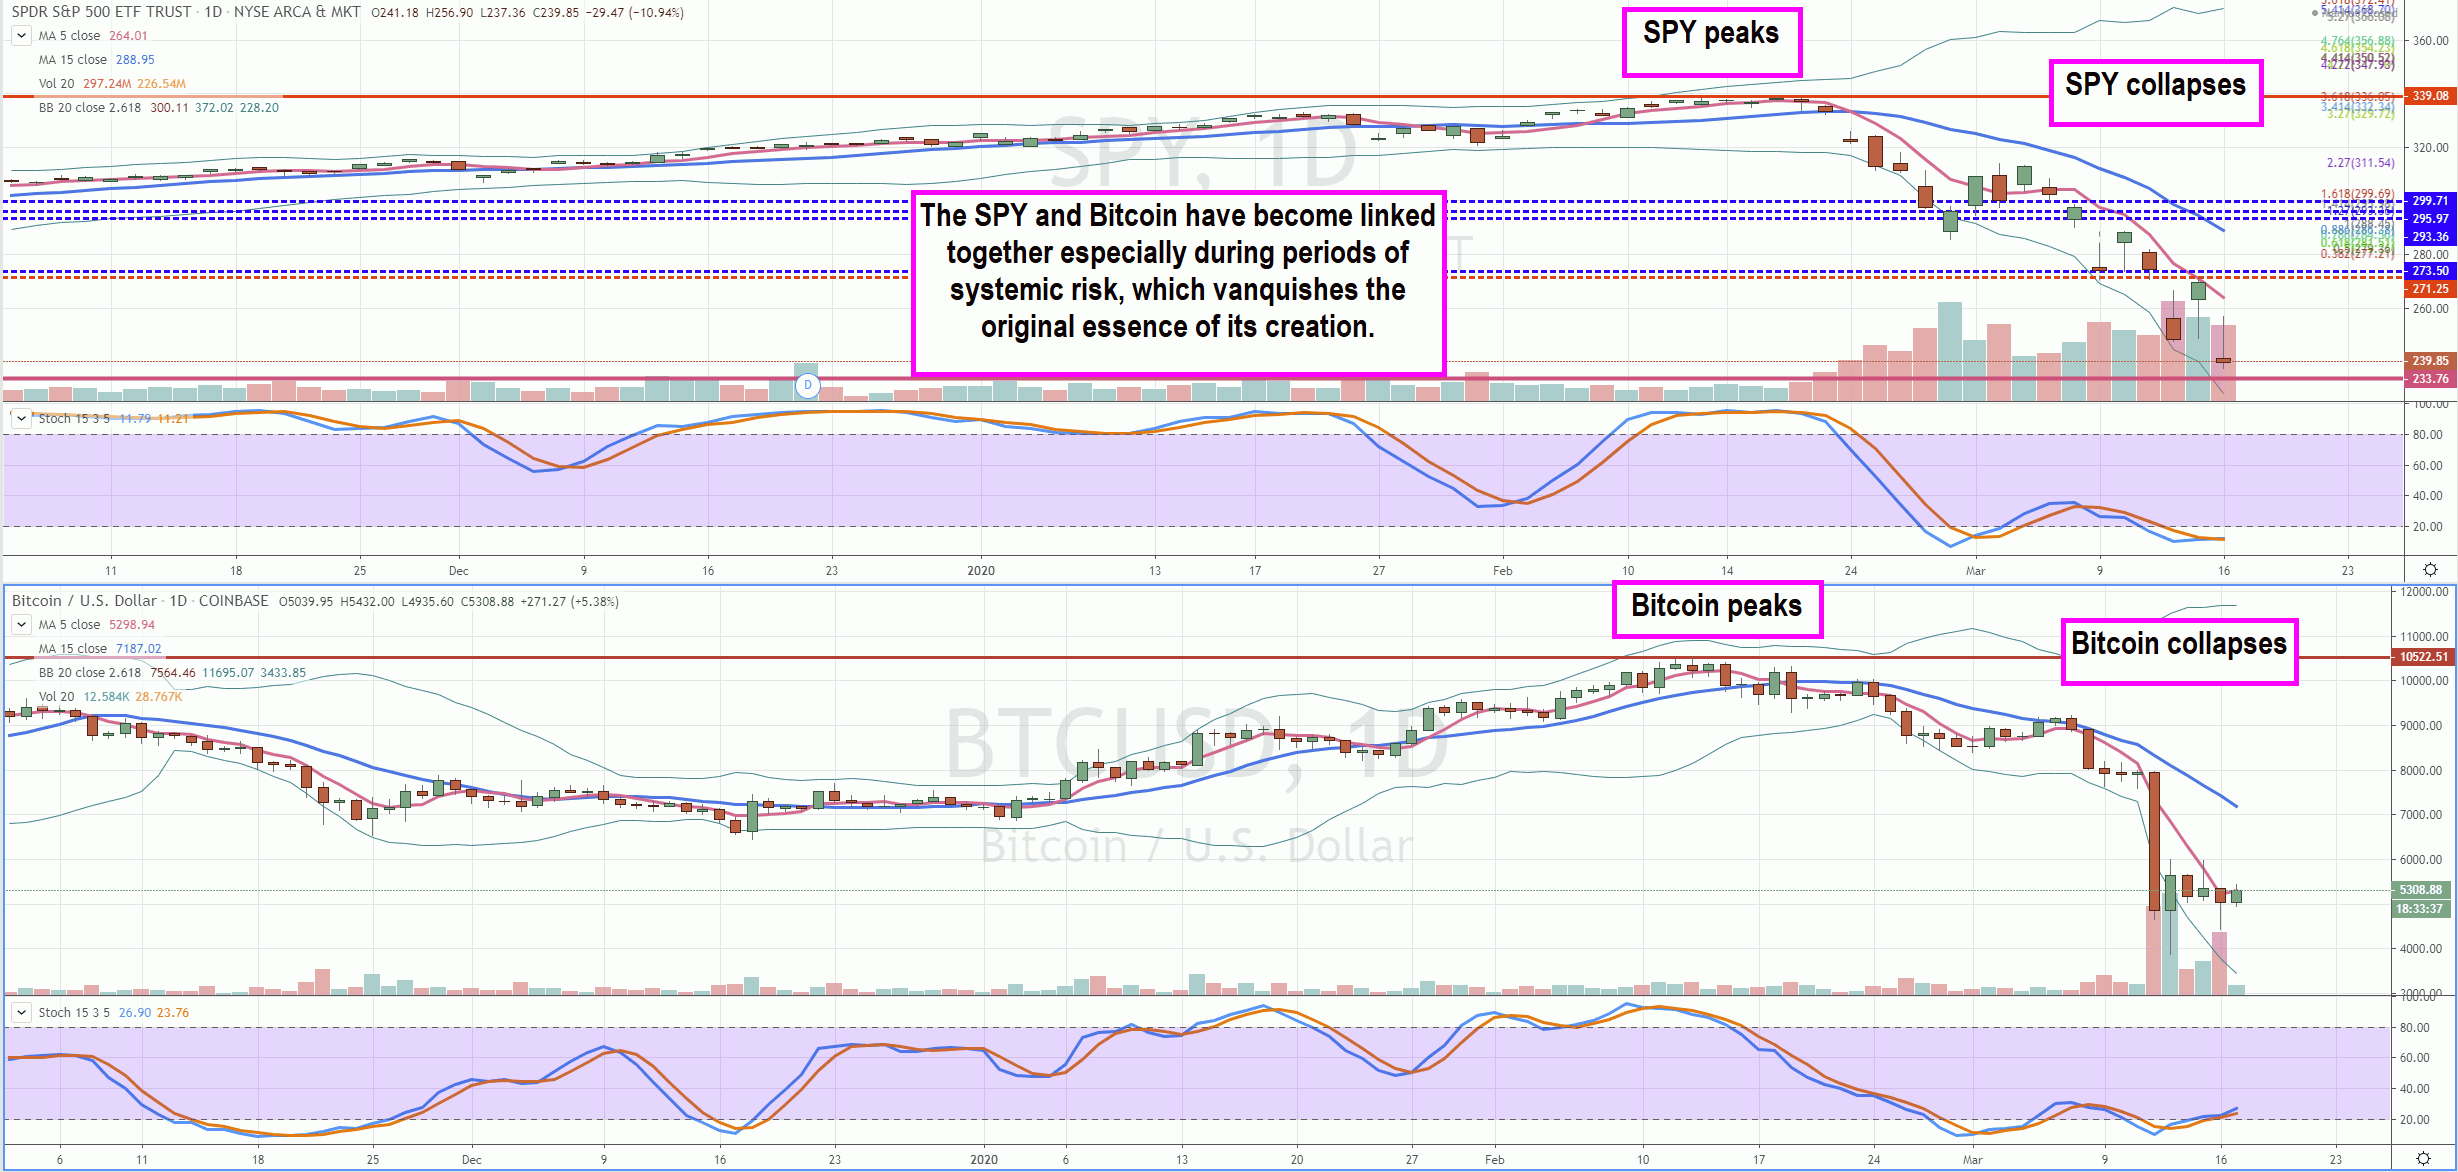Click the 295.97 price line label
Screen dimensions: 2458x1172
[x=2430, y=219]
